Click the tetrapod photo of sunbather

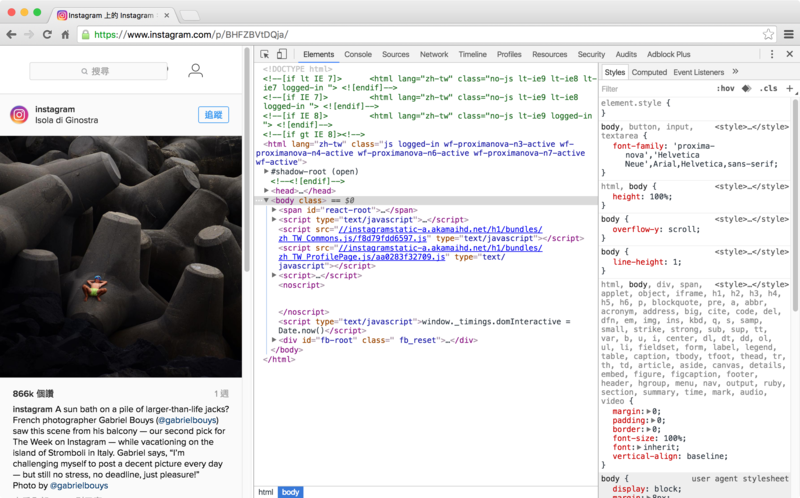[x=121, y=256]
